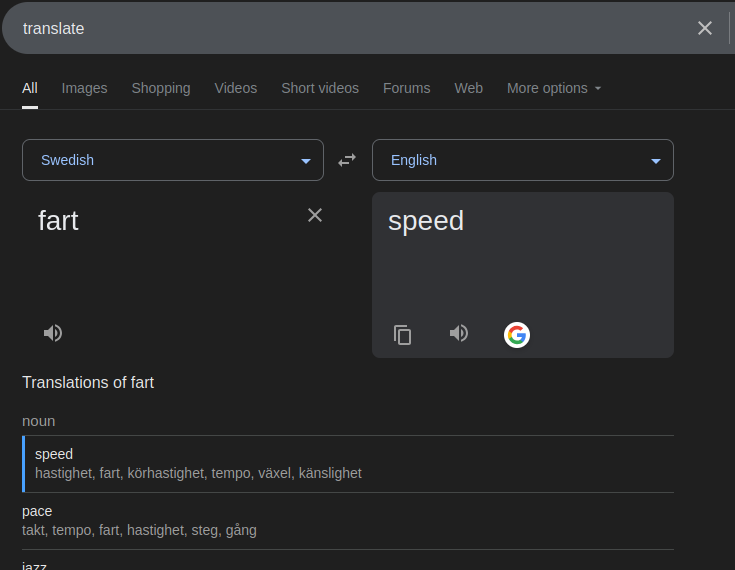Select the 'speed' translation entry

pyautogui.click(x=348, y=464)
